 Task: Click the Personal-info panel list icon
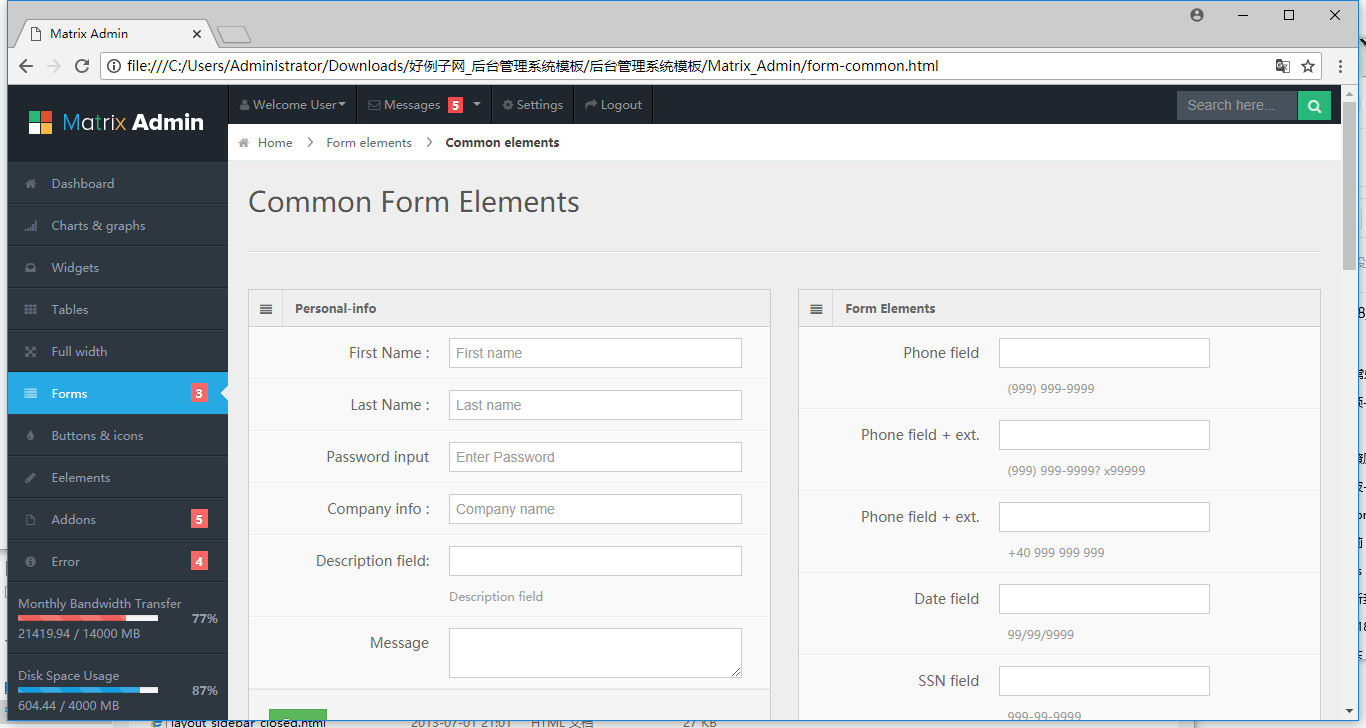click(x=266, y=309)
